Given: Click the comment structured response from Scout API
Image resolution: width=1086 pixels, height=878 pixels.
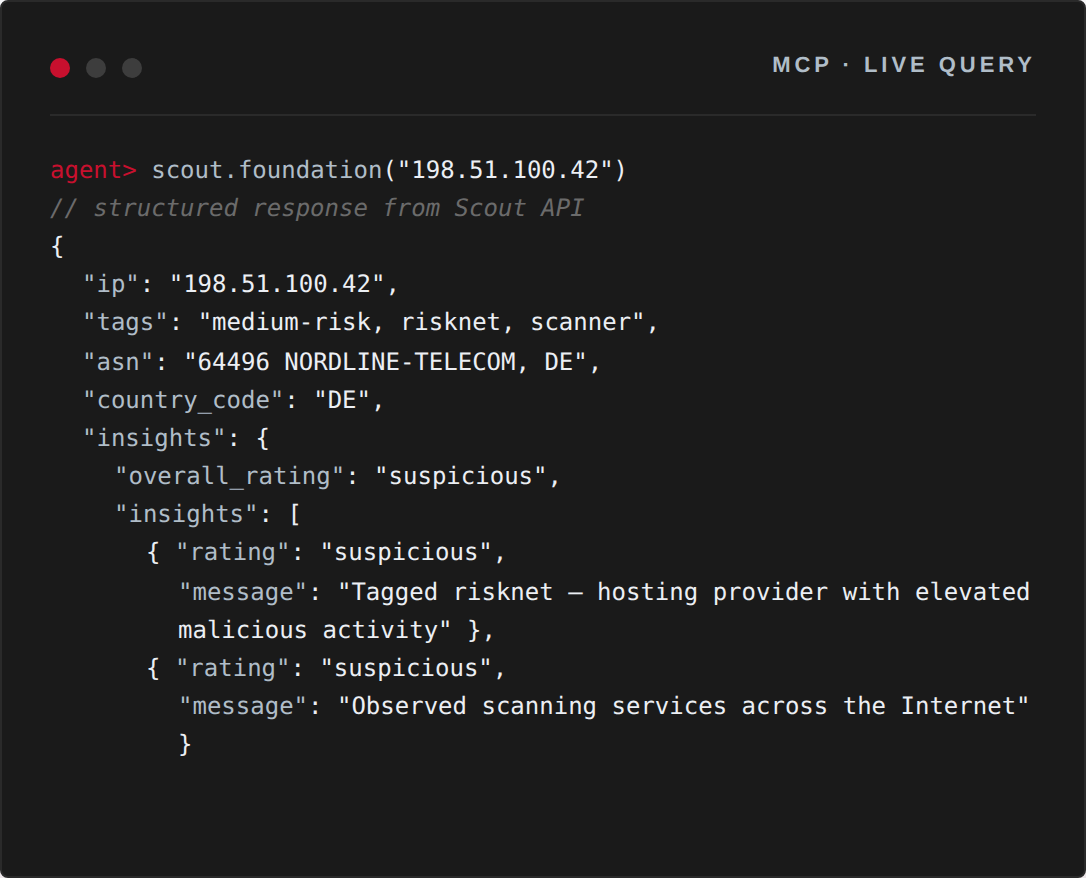Looking at the screenshot, I should point(317,208).
